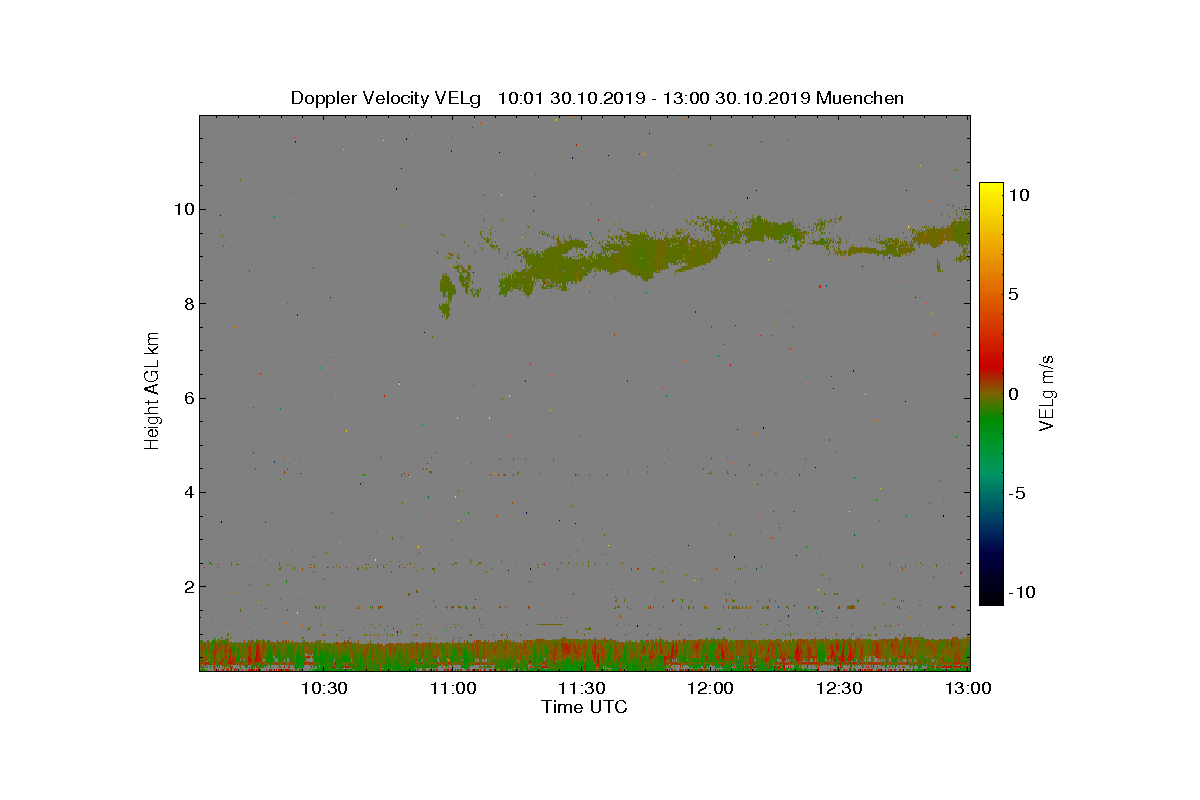Click the '11:00' time axis label

click(453, 688)
